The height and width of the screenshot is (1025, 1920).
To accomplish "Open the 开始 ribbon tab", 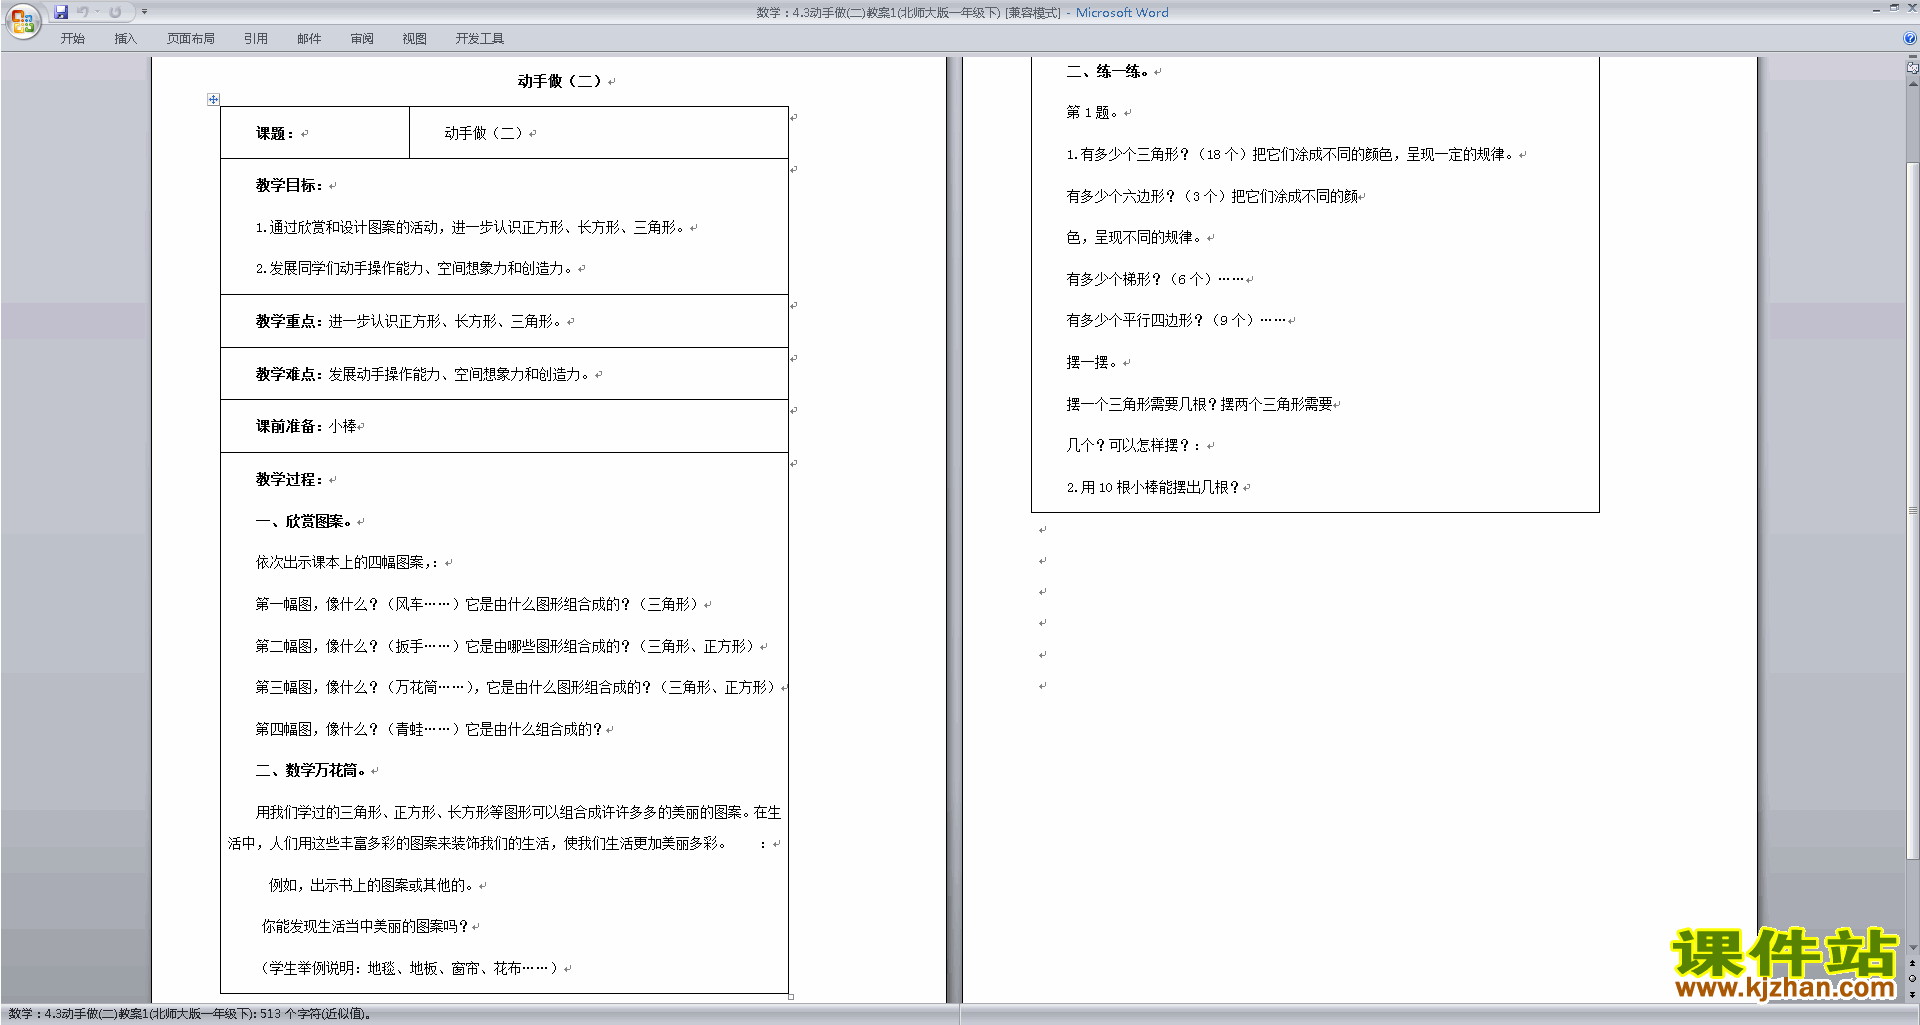I will (72, 39).
